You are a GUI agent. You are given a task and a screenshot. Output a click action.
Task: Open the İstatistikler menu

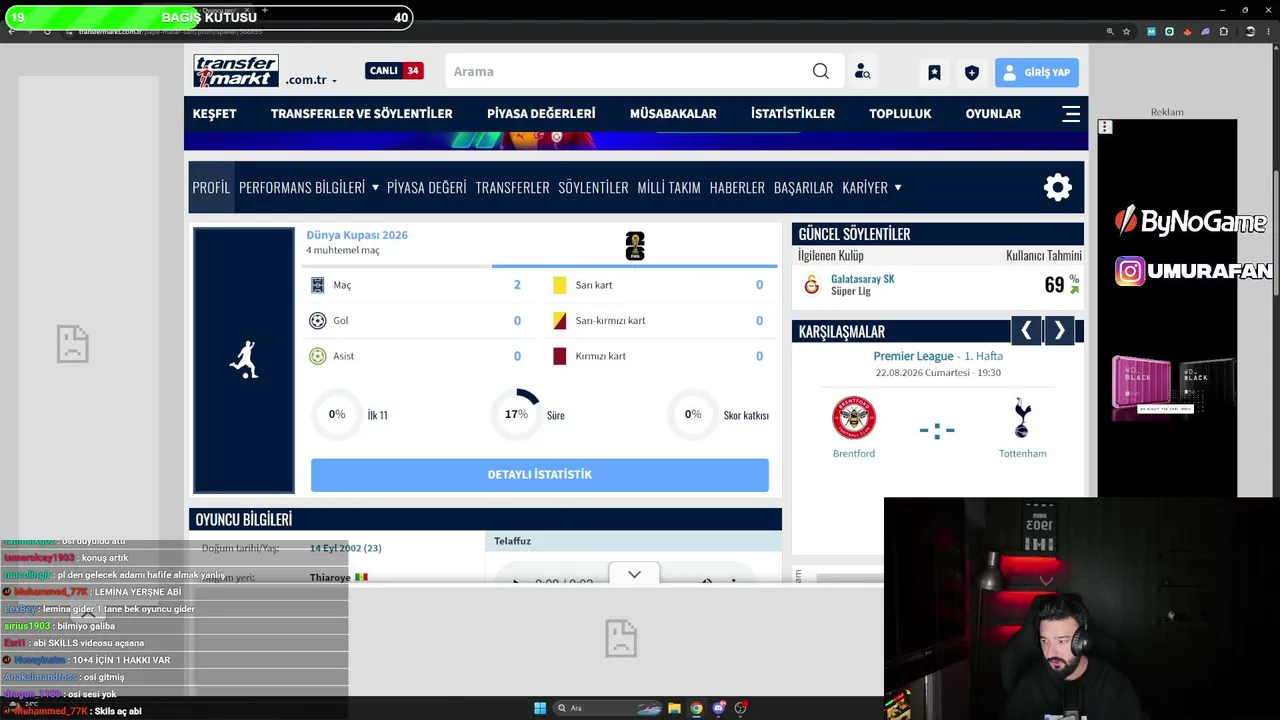point(793,114)
